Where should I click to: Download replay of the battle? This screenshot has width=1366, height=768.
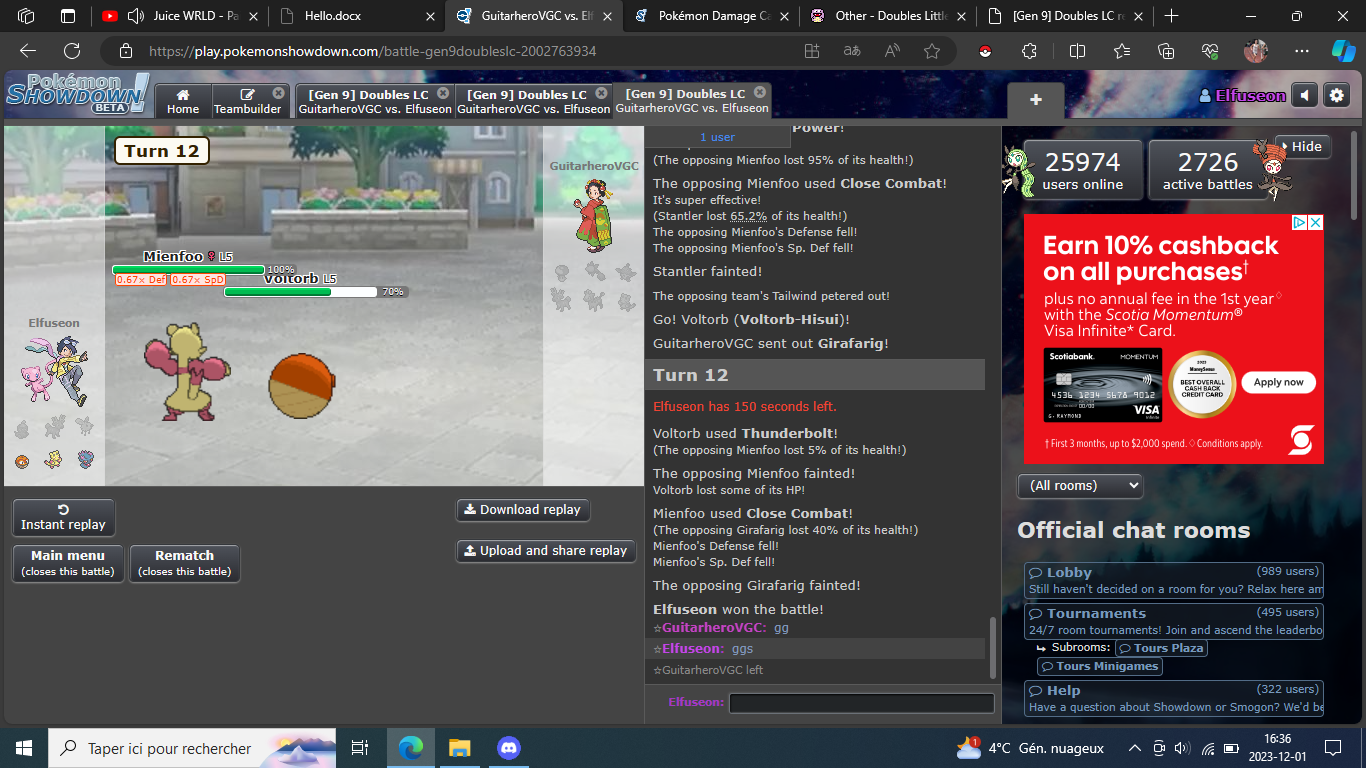(x=523, y=510)
